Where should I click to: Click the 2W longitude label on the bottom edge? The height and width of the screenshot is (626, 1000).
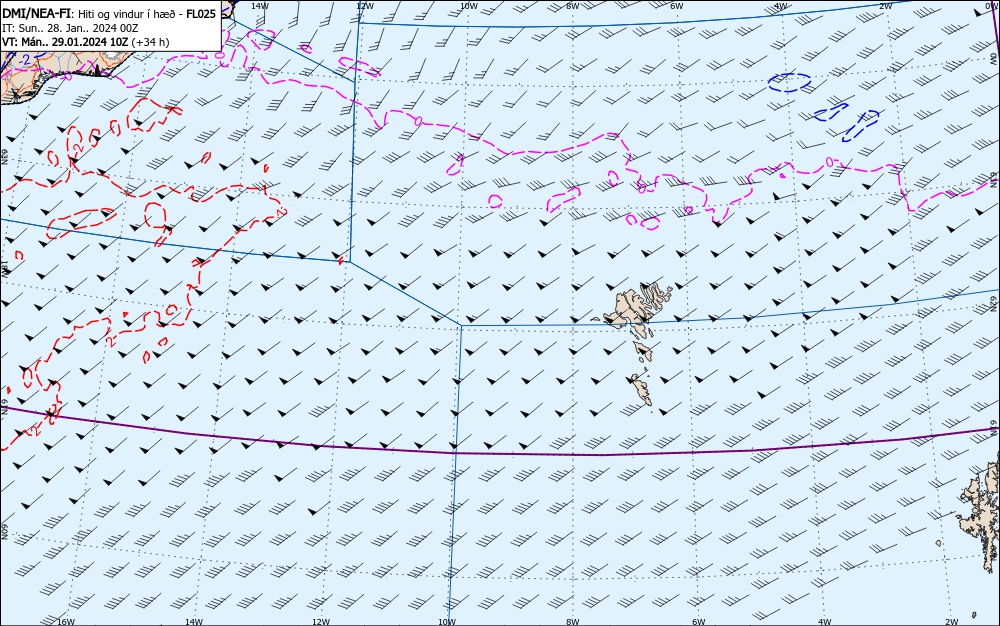coord(952,622)
